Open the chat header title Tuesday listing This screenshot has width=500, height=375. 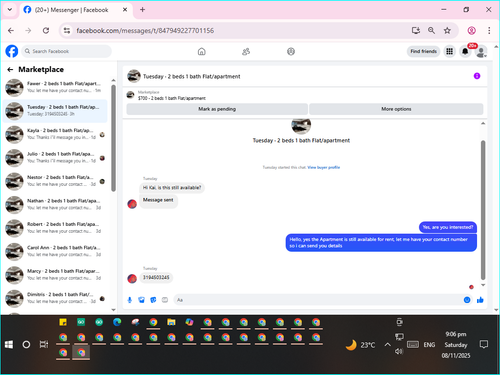pyautogui.click(x=191, y=76)
